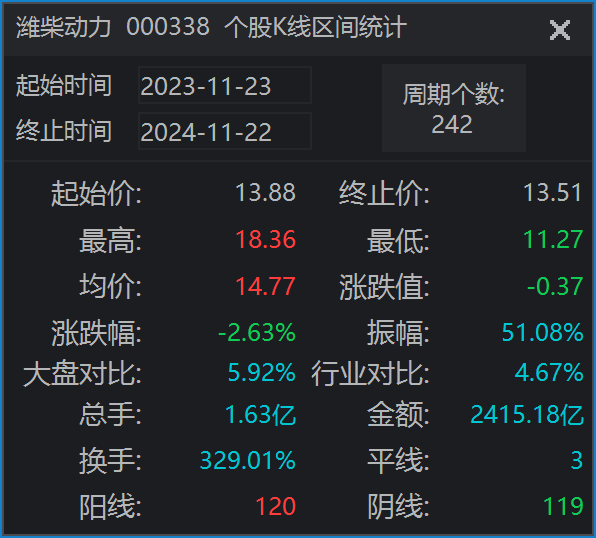Screen dimensions: 596x538
Task: Click the change value -0.37
Action: pos(555,286)
